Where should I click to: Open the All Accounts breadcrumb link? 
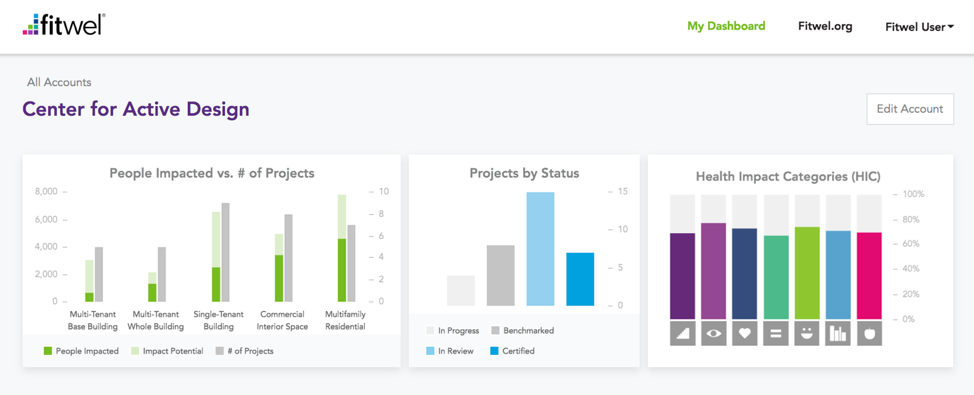point(59,82)
